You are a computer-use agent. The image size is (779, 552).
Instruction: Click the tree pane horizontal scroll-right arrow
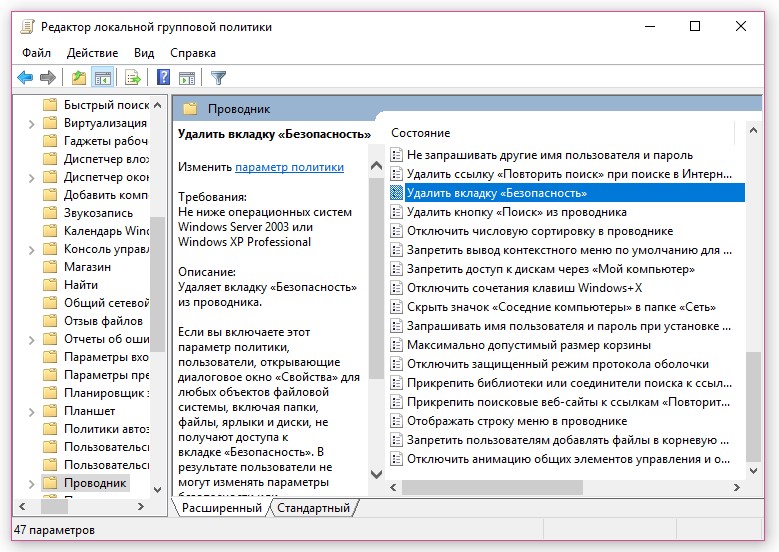click(141, 506)
